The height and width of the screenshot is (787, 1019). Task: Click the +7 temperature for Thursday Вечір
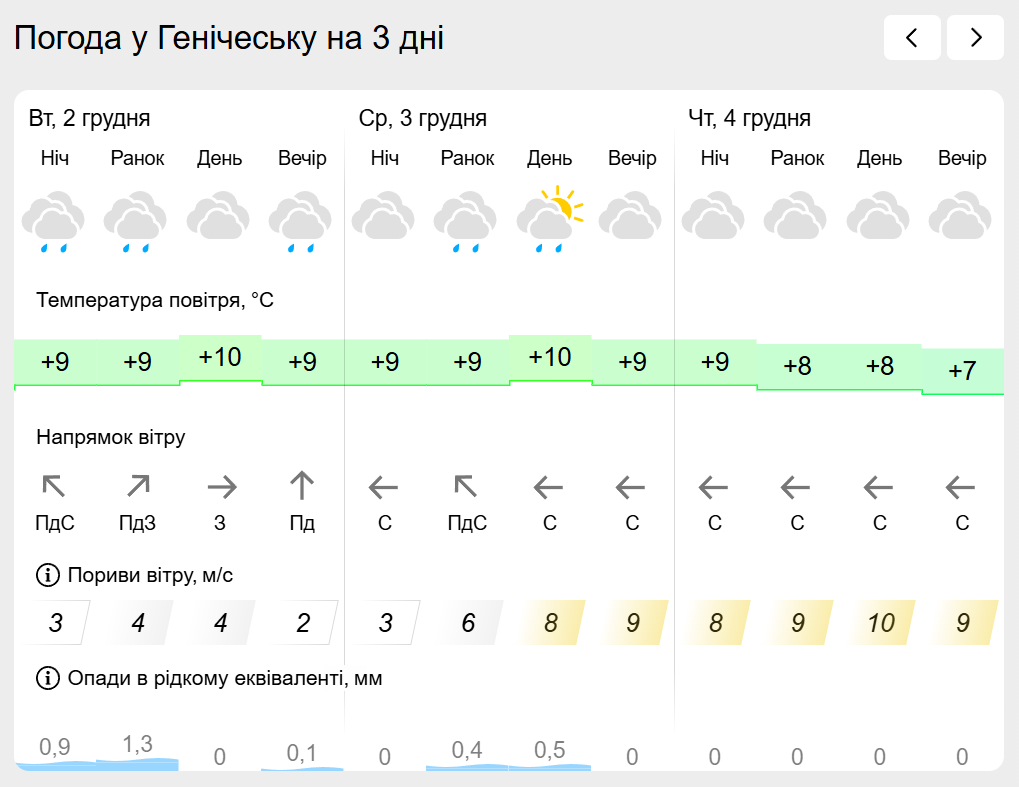pyautogui.click(x=962, y=371)
